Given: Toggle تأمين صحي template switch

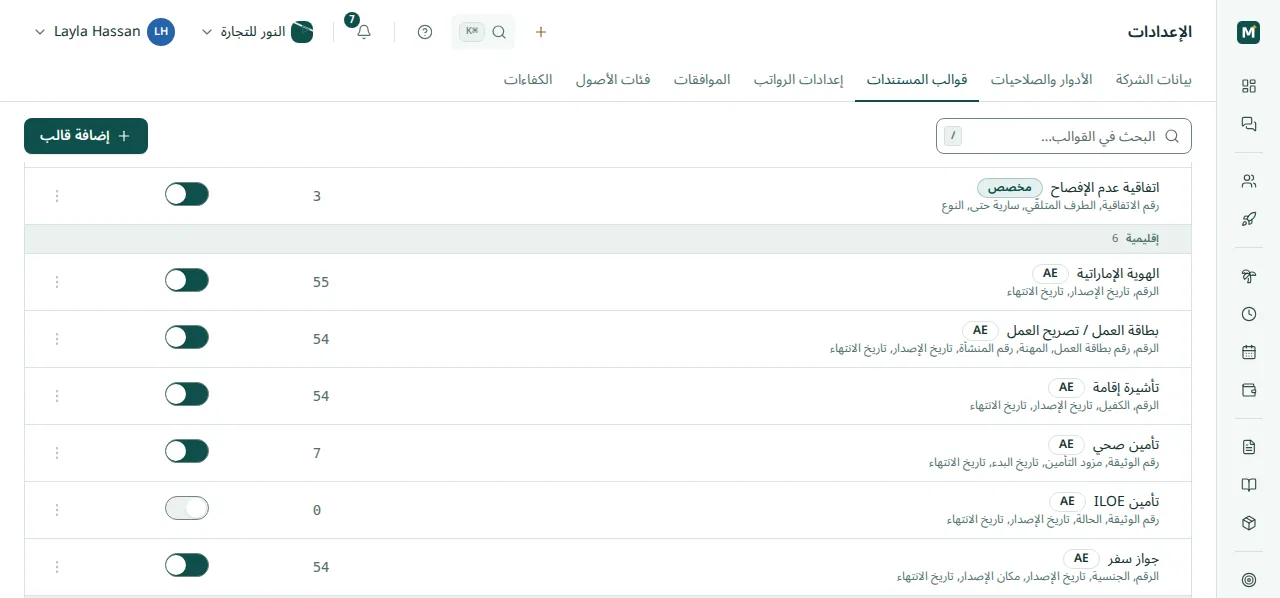Looking at the screenshot, I should tap(187, 451).
